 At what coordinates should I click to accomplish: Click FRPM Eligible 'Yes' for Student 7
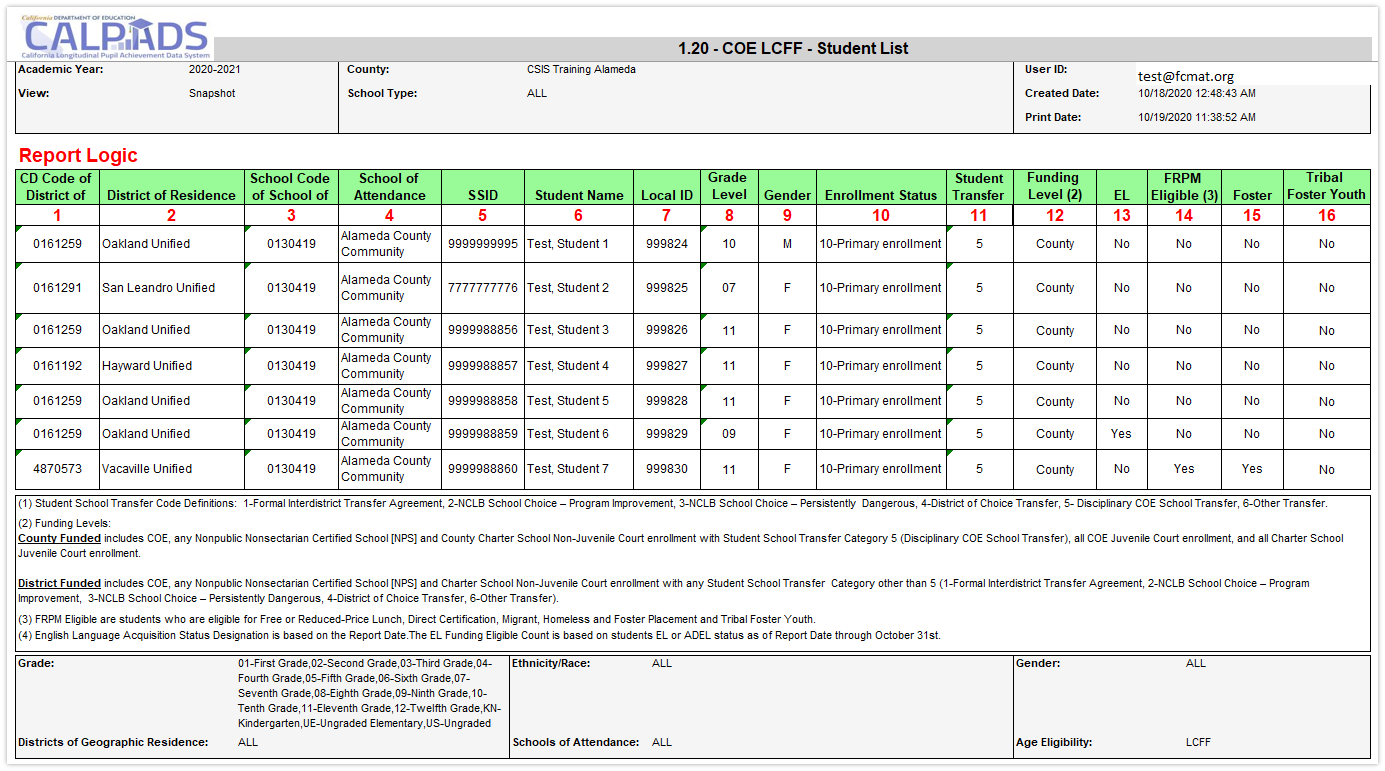click(x=1184, y=469)
